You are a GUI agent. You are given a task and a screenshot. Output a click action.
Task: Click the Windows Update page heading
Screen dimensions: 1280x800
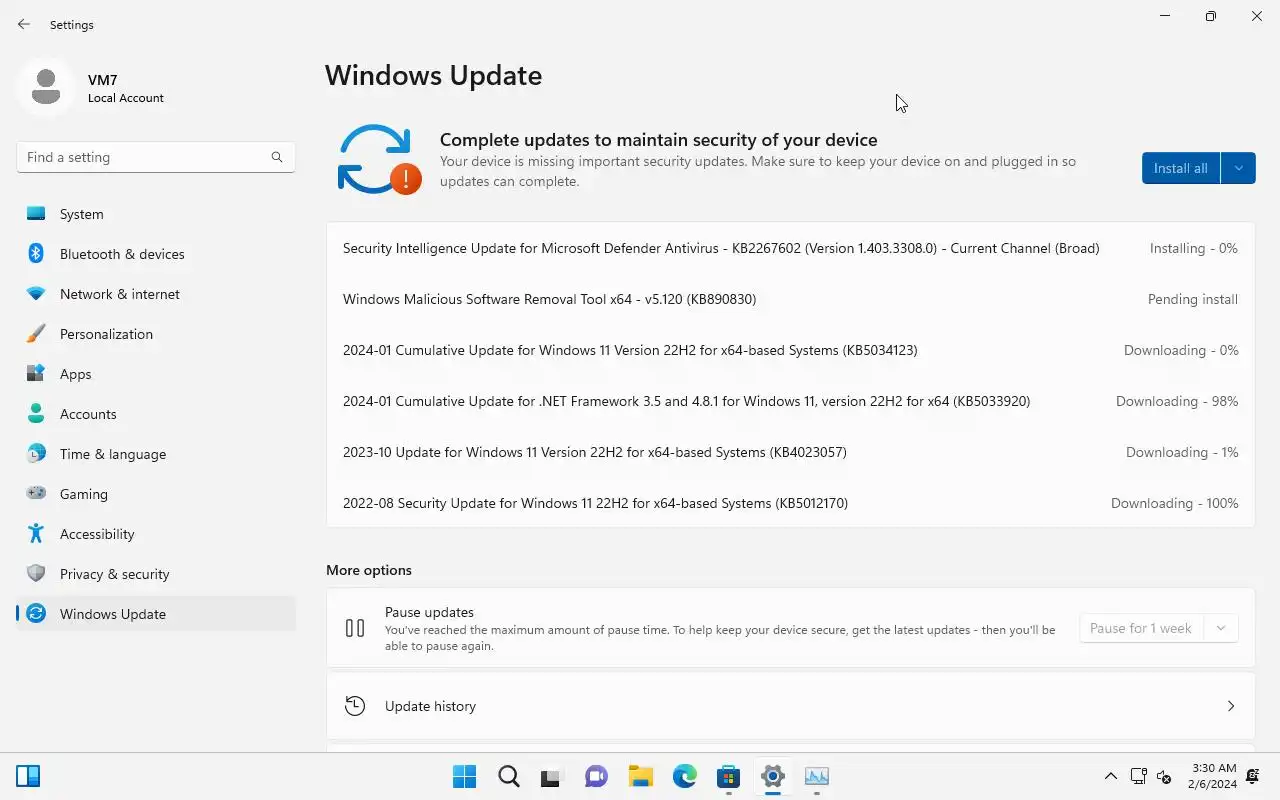[434, 76]
